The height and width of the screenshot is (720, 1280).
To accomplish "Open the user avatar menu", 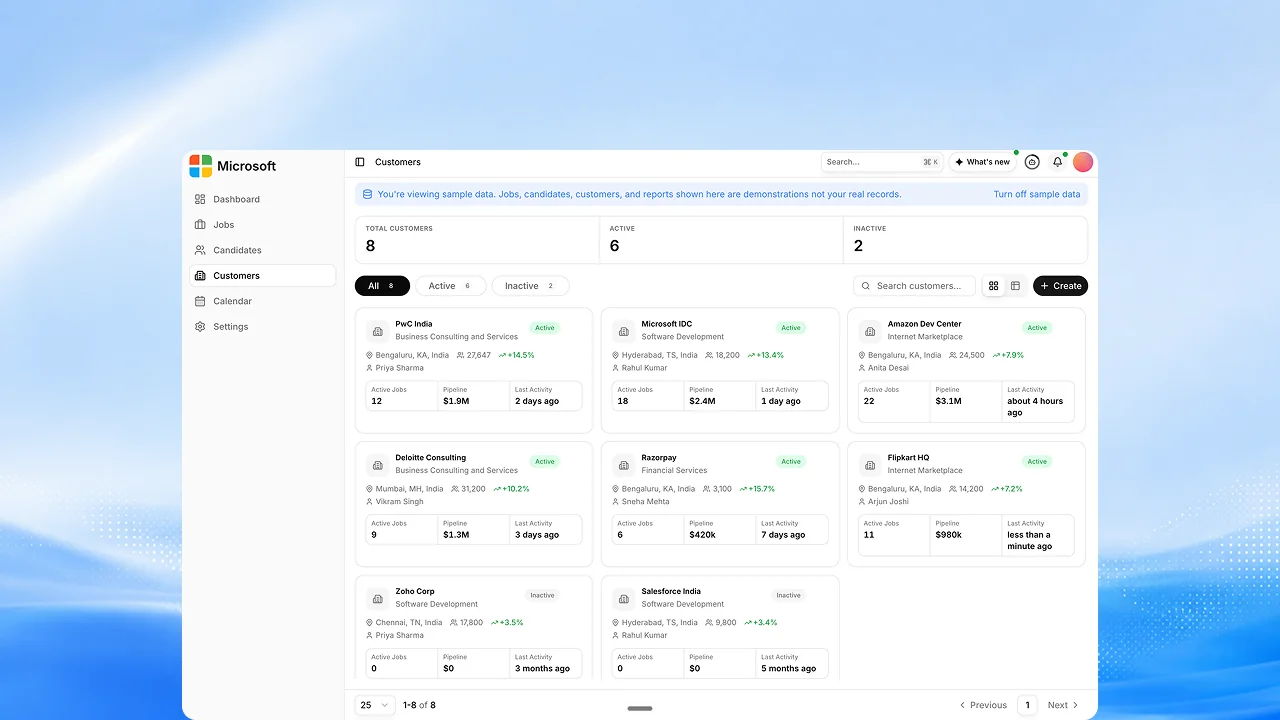I will [x=1083, y=162].
